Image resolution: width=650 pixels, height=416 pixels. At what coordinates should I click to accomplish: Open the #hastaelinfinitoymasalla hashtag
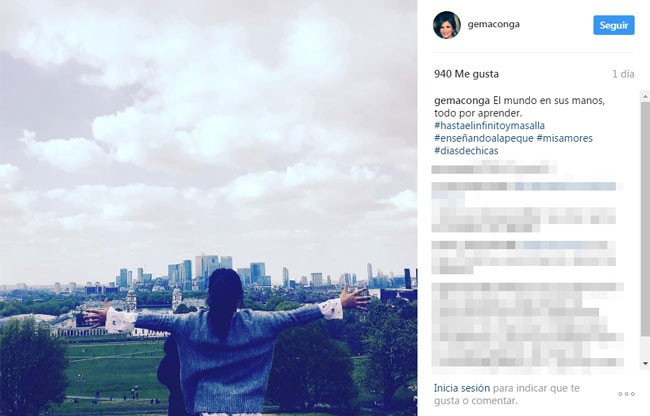[x=489, y=126]
